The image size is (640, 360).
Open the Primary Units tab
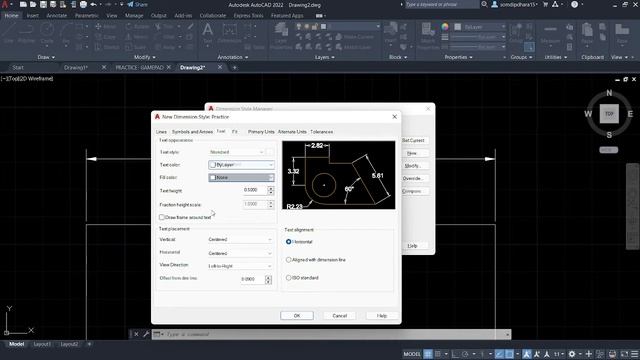[261, 132]
